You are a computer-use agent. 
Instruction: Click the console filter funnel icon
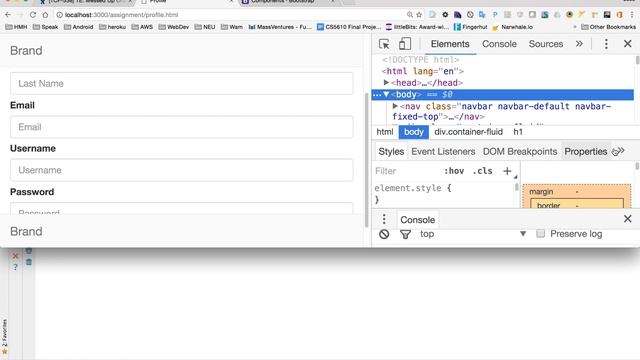(405, 234)
